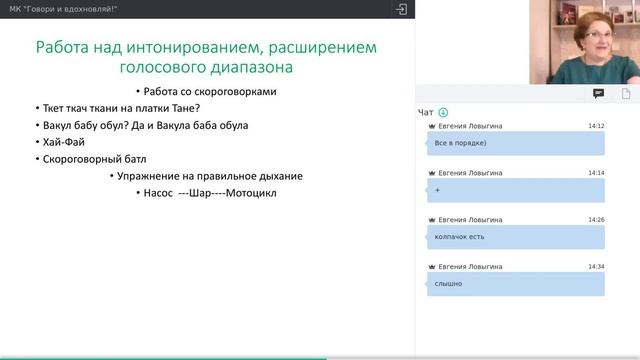Click the 14:12 message timestamp
Screen dimensions: 640x360
596,126
